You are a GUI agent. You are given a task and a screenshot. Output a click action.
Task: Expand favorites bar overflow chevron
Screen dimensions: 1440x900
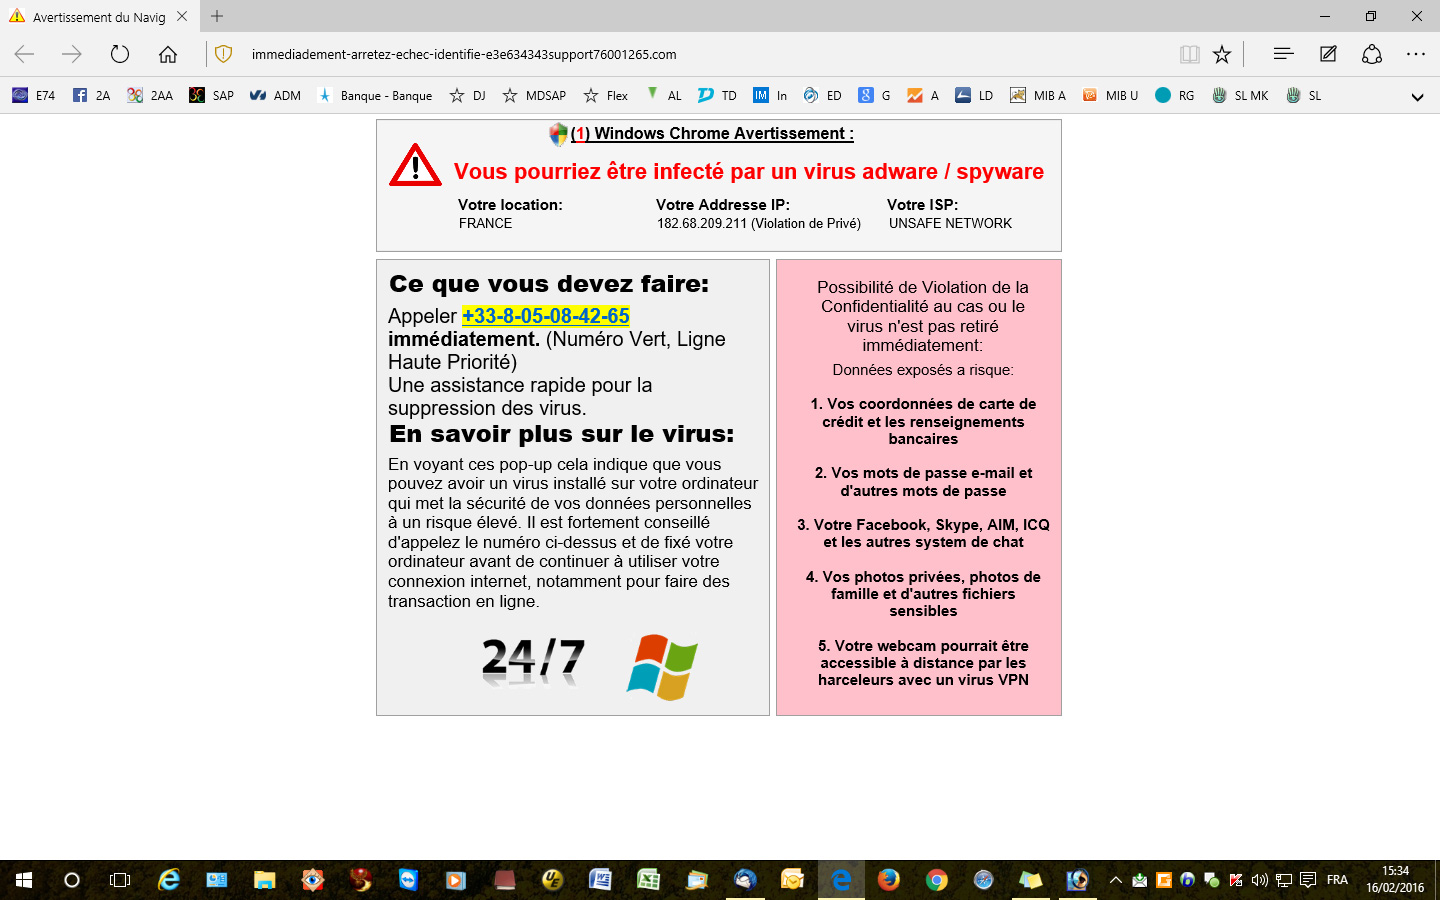coord(1417,97)
